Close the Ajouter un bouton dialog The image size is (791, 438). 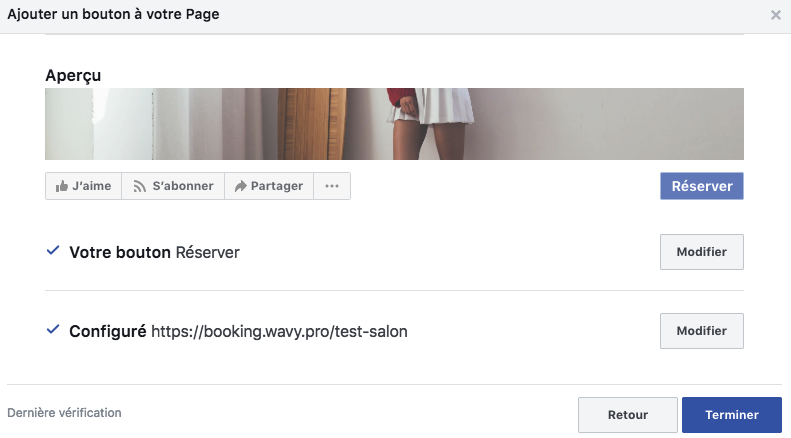[x=776, y=15]
